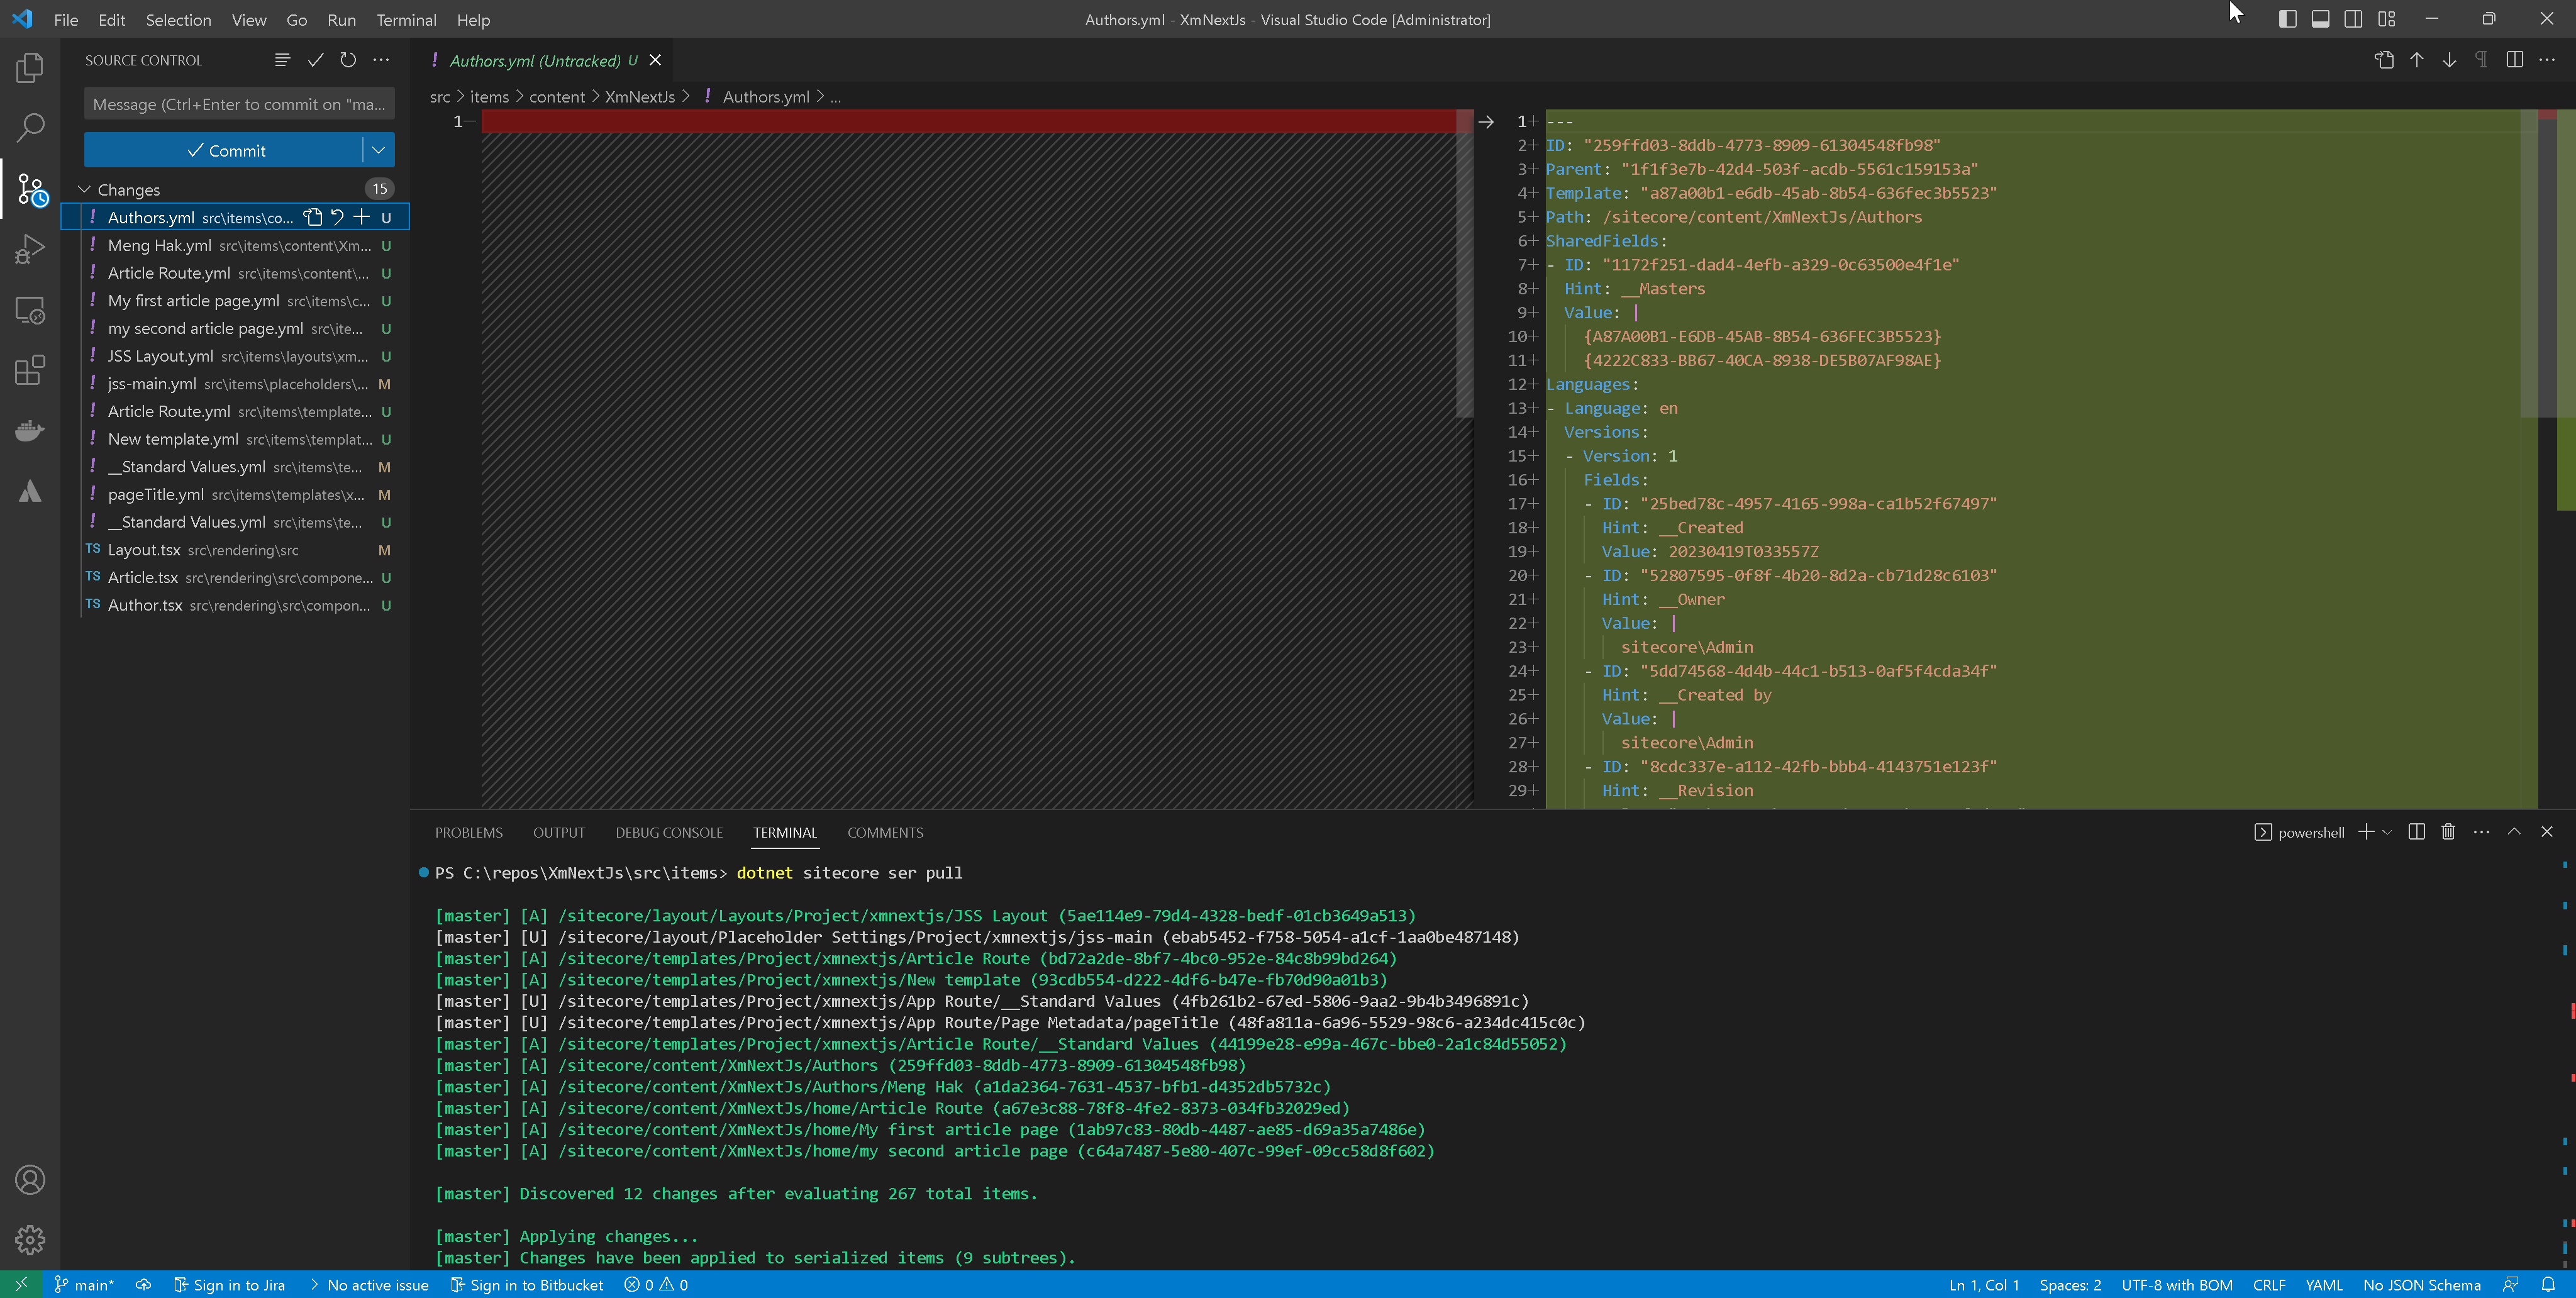The image size is (2576, 1298).
Task: Toggle primary side bar visibility
Action: pos(2287,19)
